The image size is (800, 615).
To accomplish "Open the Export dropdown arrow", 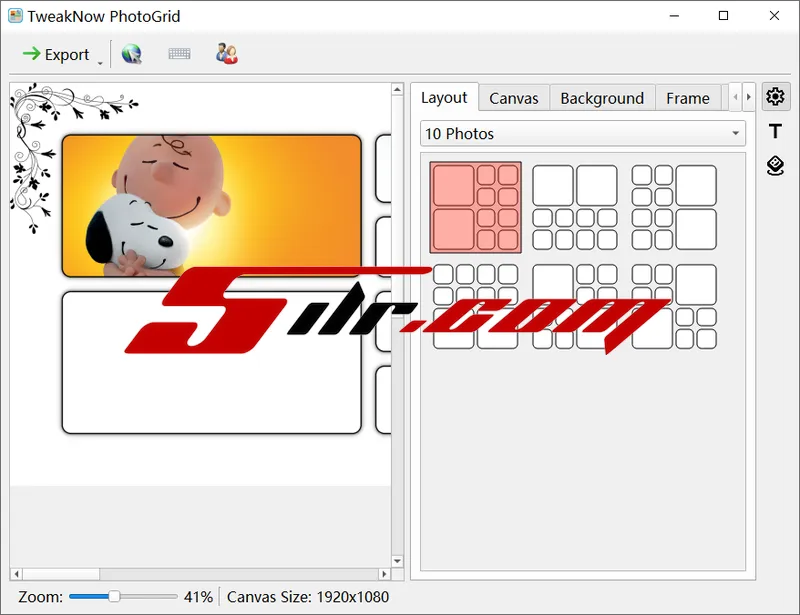I will click(100, 62).
